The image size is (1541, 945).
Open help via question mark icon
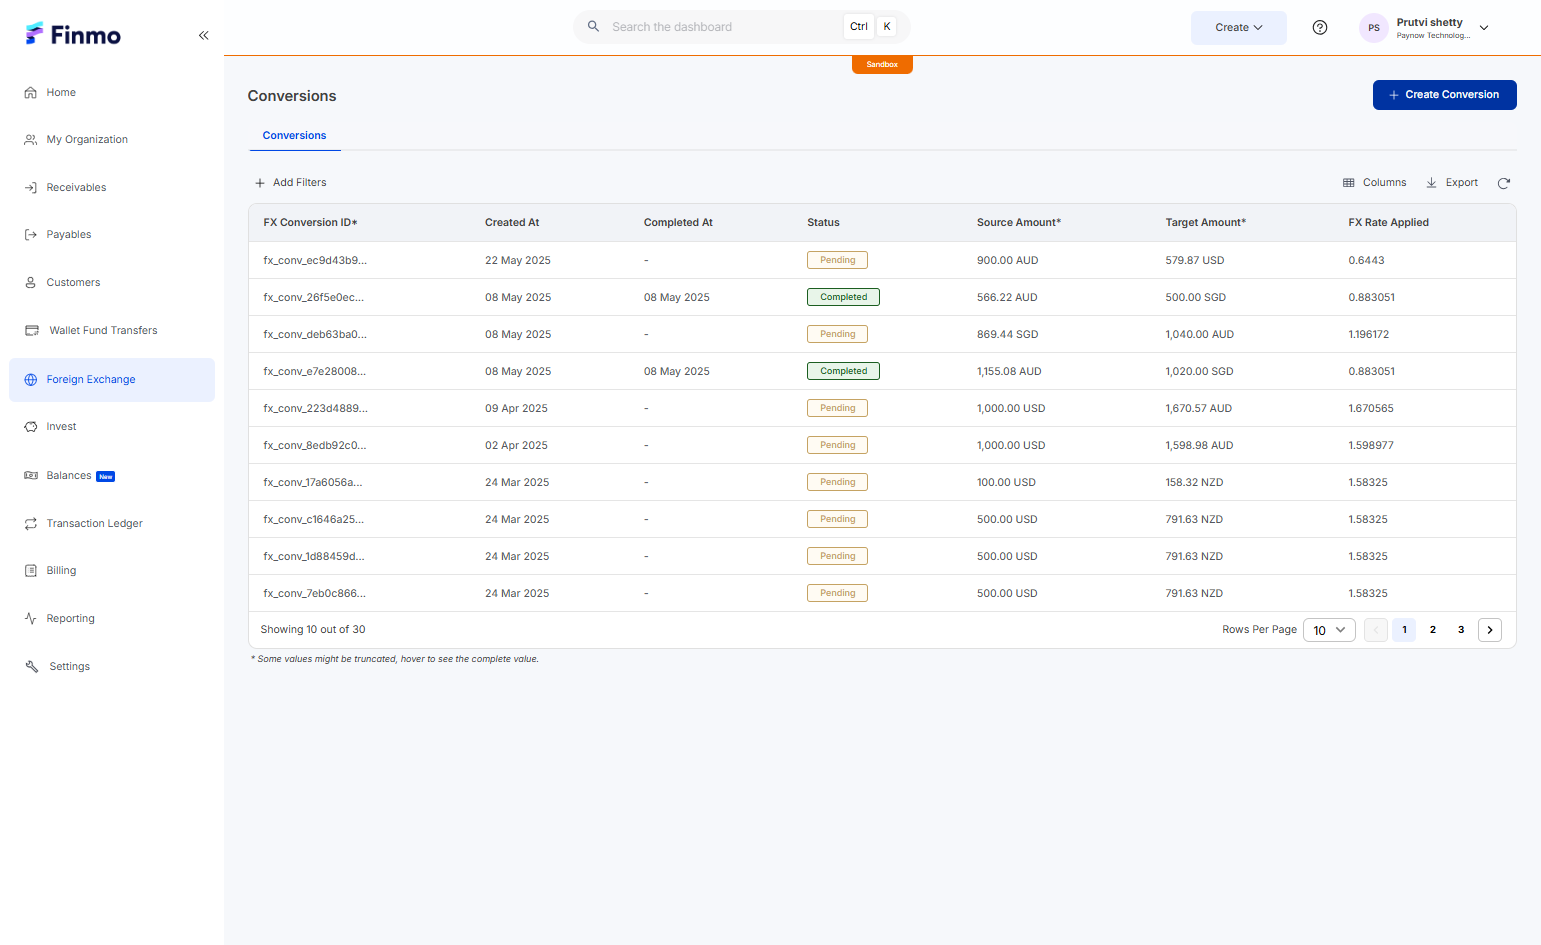[x=1320, y=28]
